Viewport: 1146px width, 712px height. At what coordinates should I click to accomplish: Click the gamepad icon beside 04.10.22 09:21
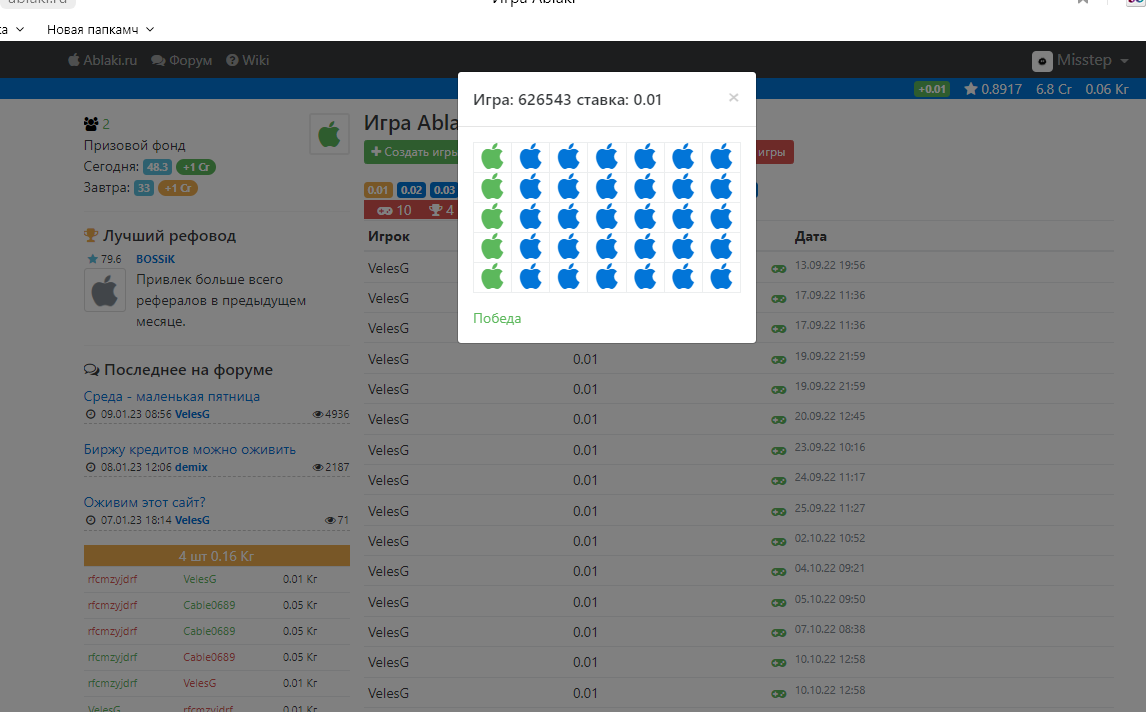tap(778, 572)
